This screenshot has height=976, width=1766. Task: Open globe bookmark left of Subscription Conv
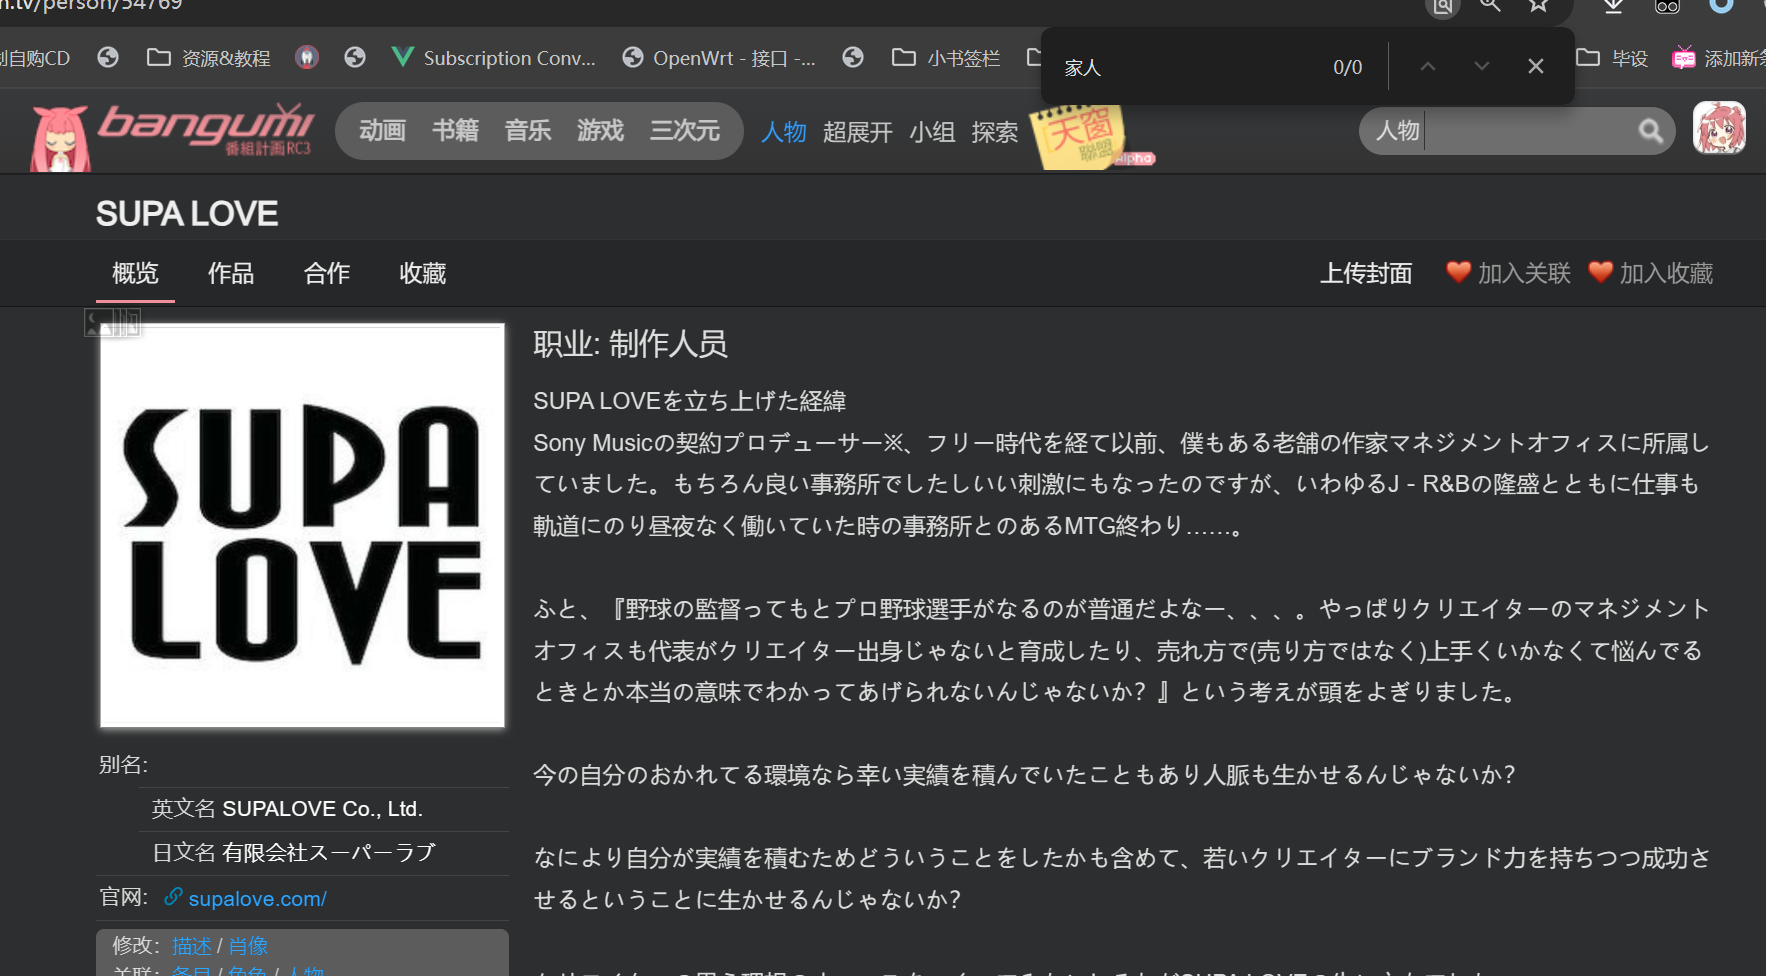(355, 57)
